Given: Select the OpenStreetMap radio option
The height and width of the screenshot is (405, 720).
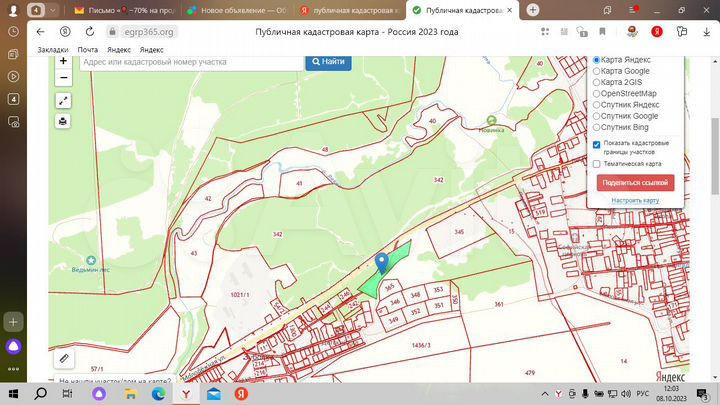Looking at the screenshot, I should (x=597, y=93).
